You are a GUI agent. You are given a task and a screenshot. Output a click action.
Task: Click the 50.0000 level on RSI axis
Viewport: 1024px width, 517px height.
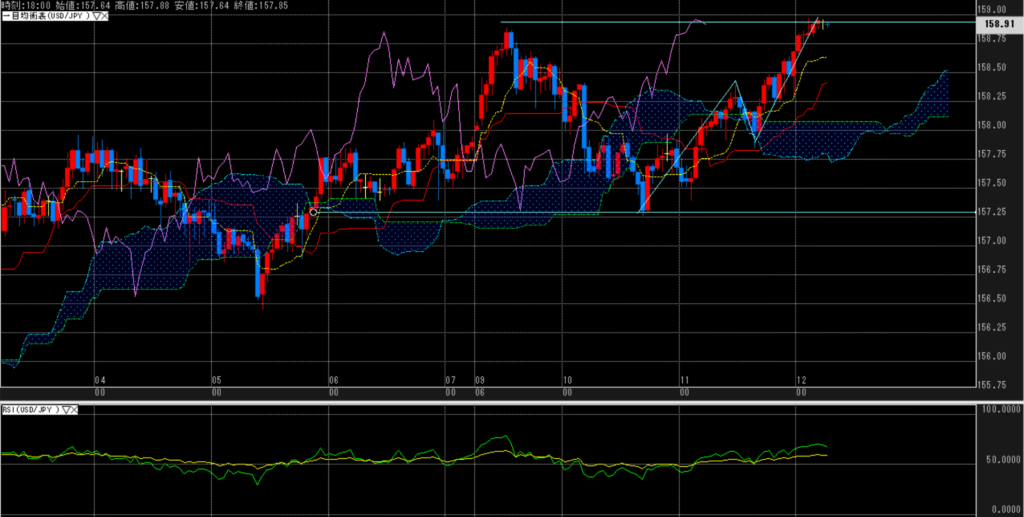(x=1000, y=460)
